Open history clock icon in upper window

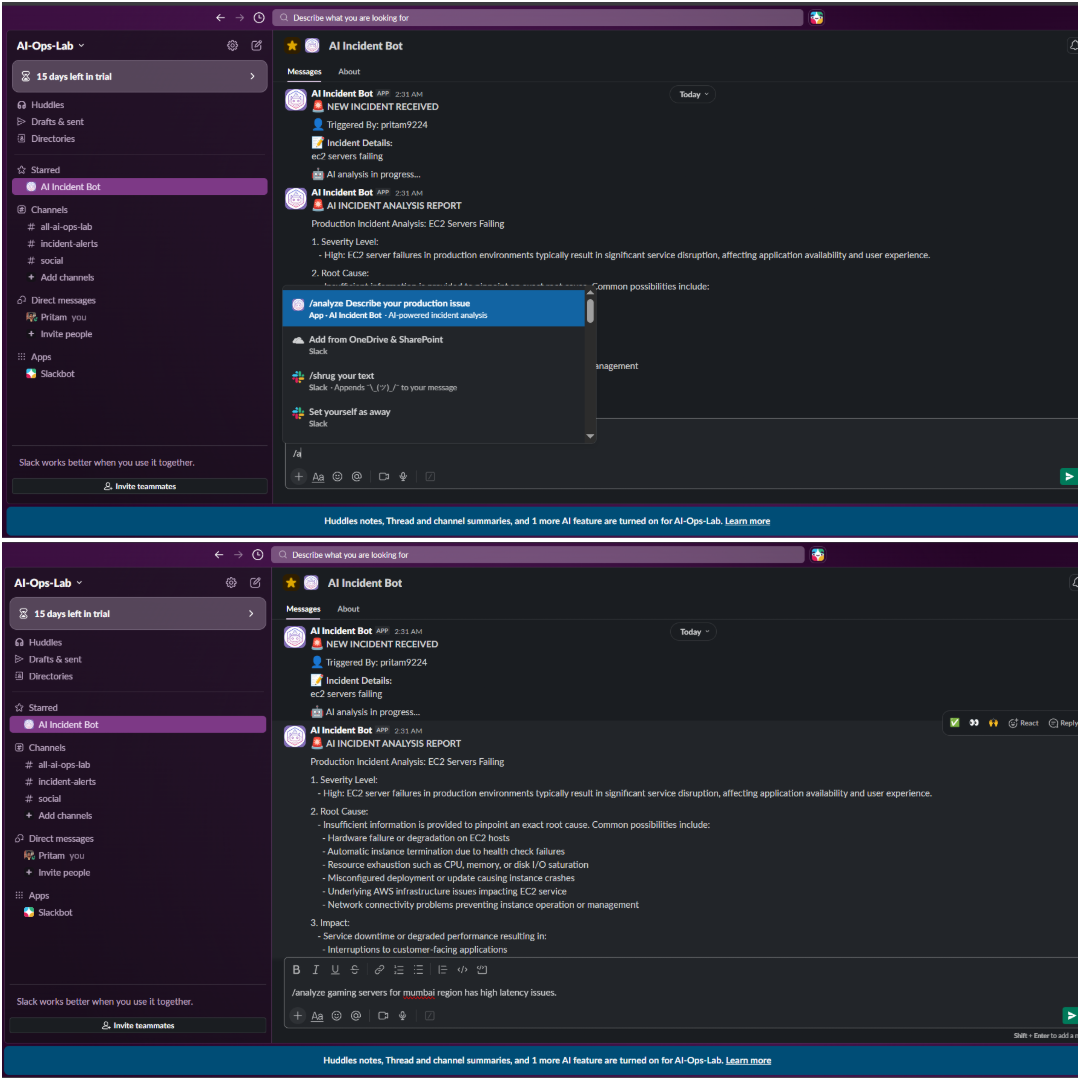(x=259, y=18)
